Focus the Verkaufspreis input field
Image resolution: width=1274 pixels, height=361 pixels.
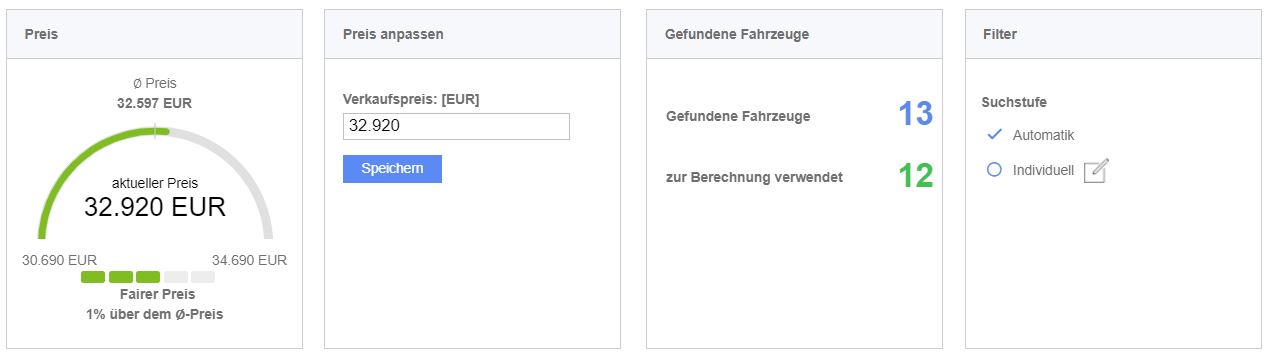tap(456, 126)
